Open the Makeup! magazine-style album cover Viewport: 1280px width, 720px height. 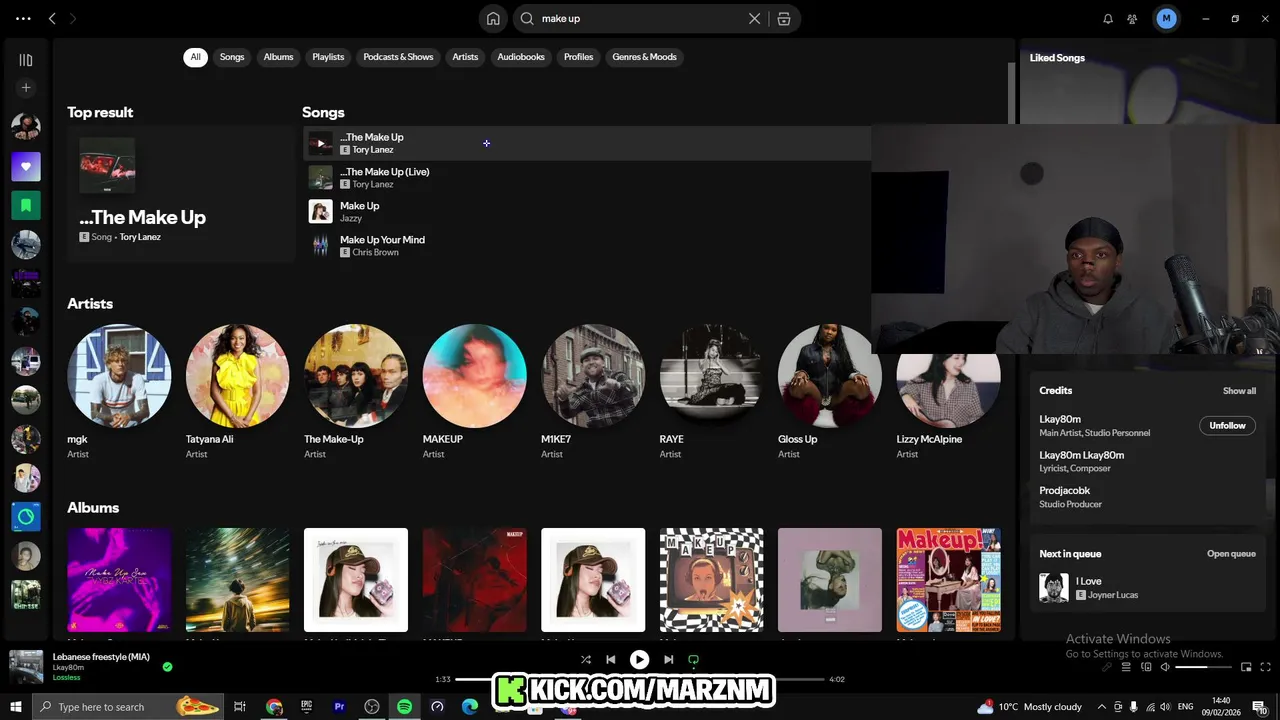tap(948, 580)
